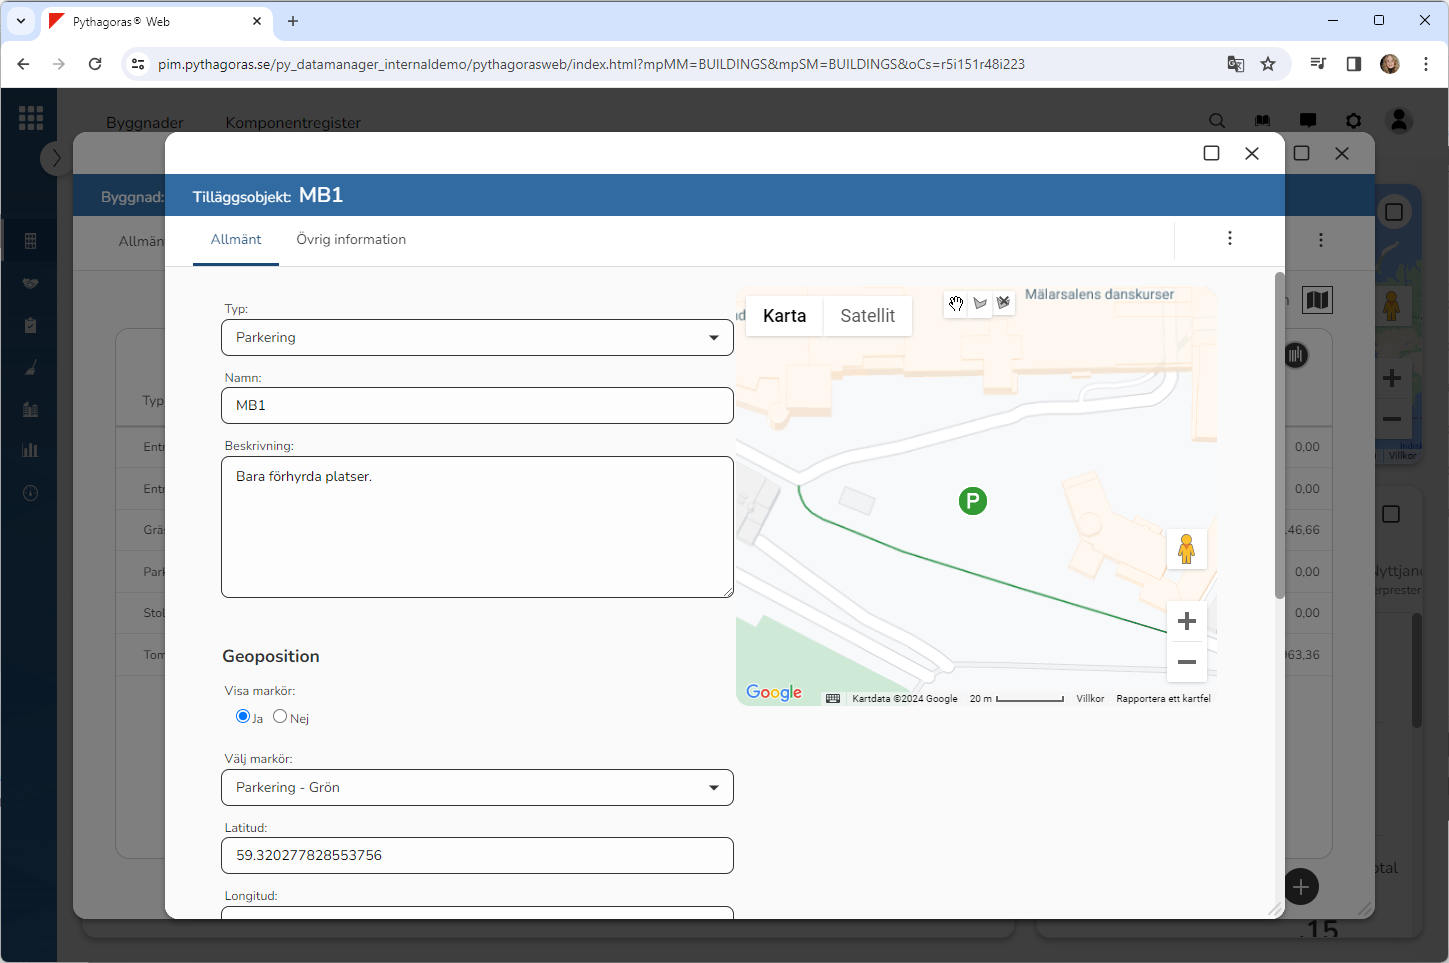This screenshot has height=963, width=1449.
Task: Zoom in on the MB1 map
Action: point(1186,621)
